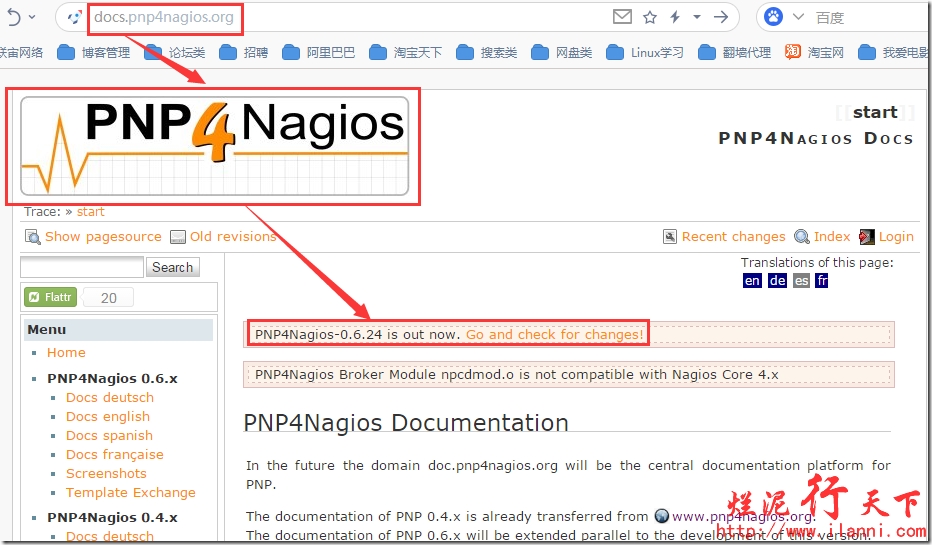This screenshot has height=545, width=932.
Task: Click the Search button
Action: click(172, 267)
